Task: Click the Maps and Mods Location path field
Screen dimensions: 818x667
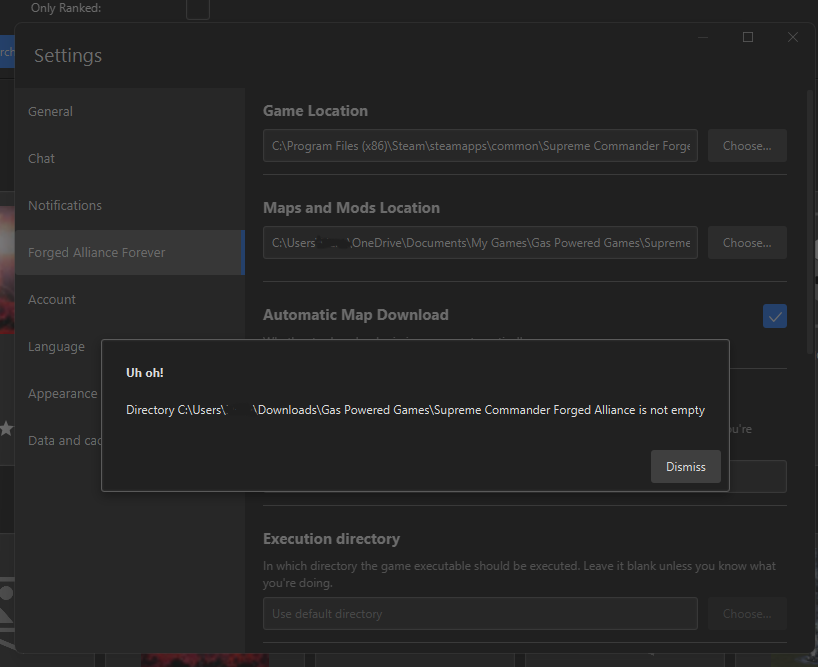Action: pos(480,242)
